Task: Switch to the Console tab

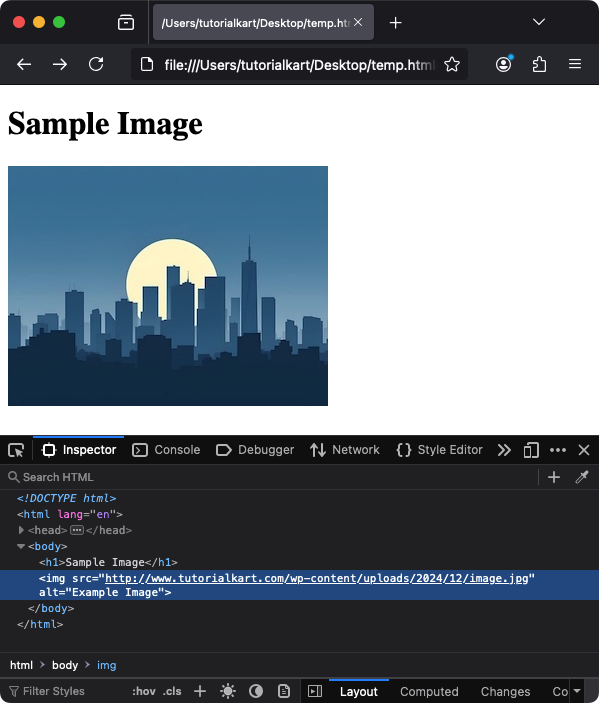Action: click(x=166, y=450)
